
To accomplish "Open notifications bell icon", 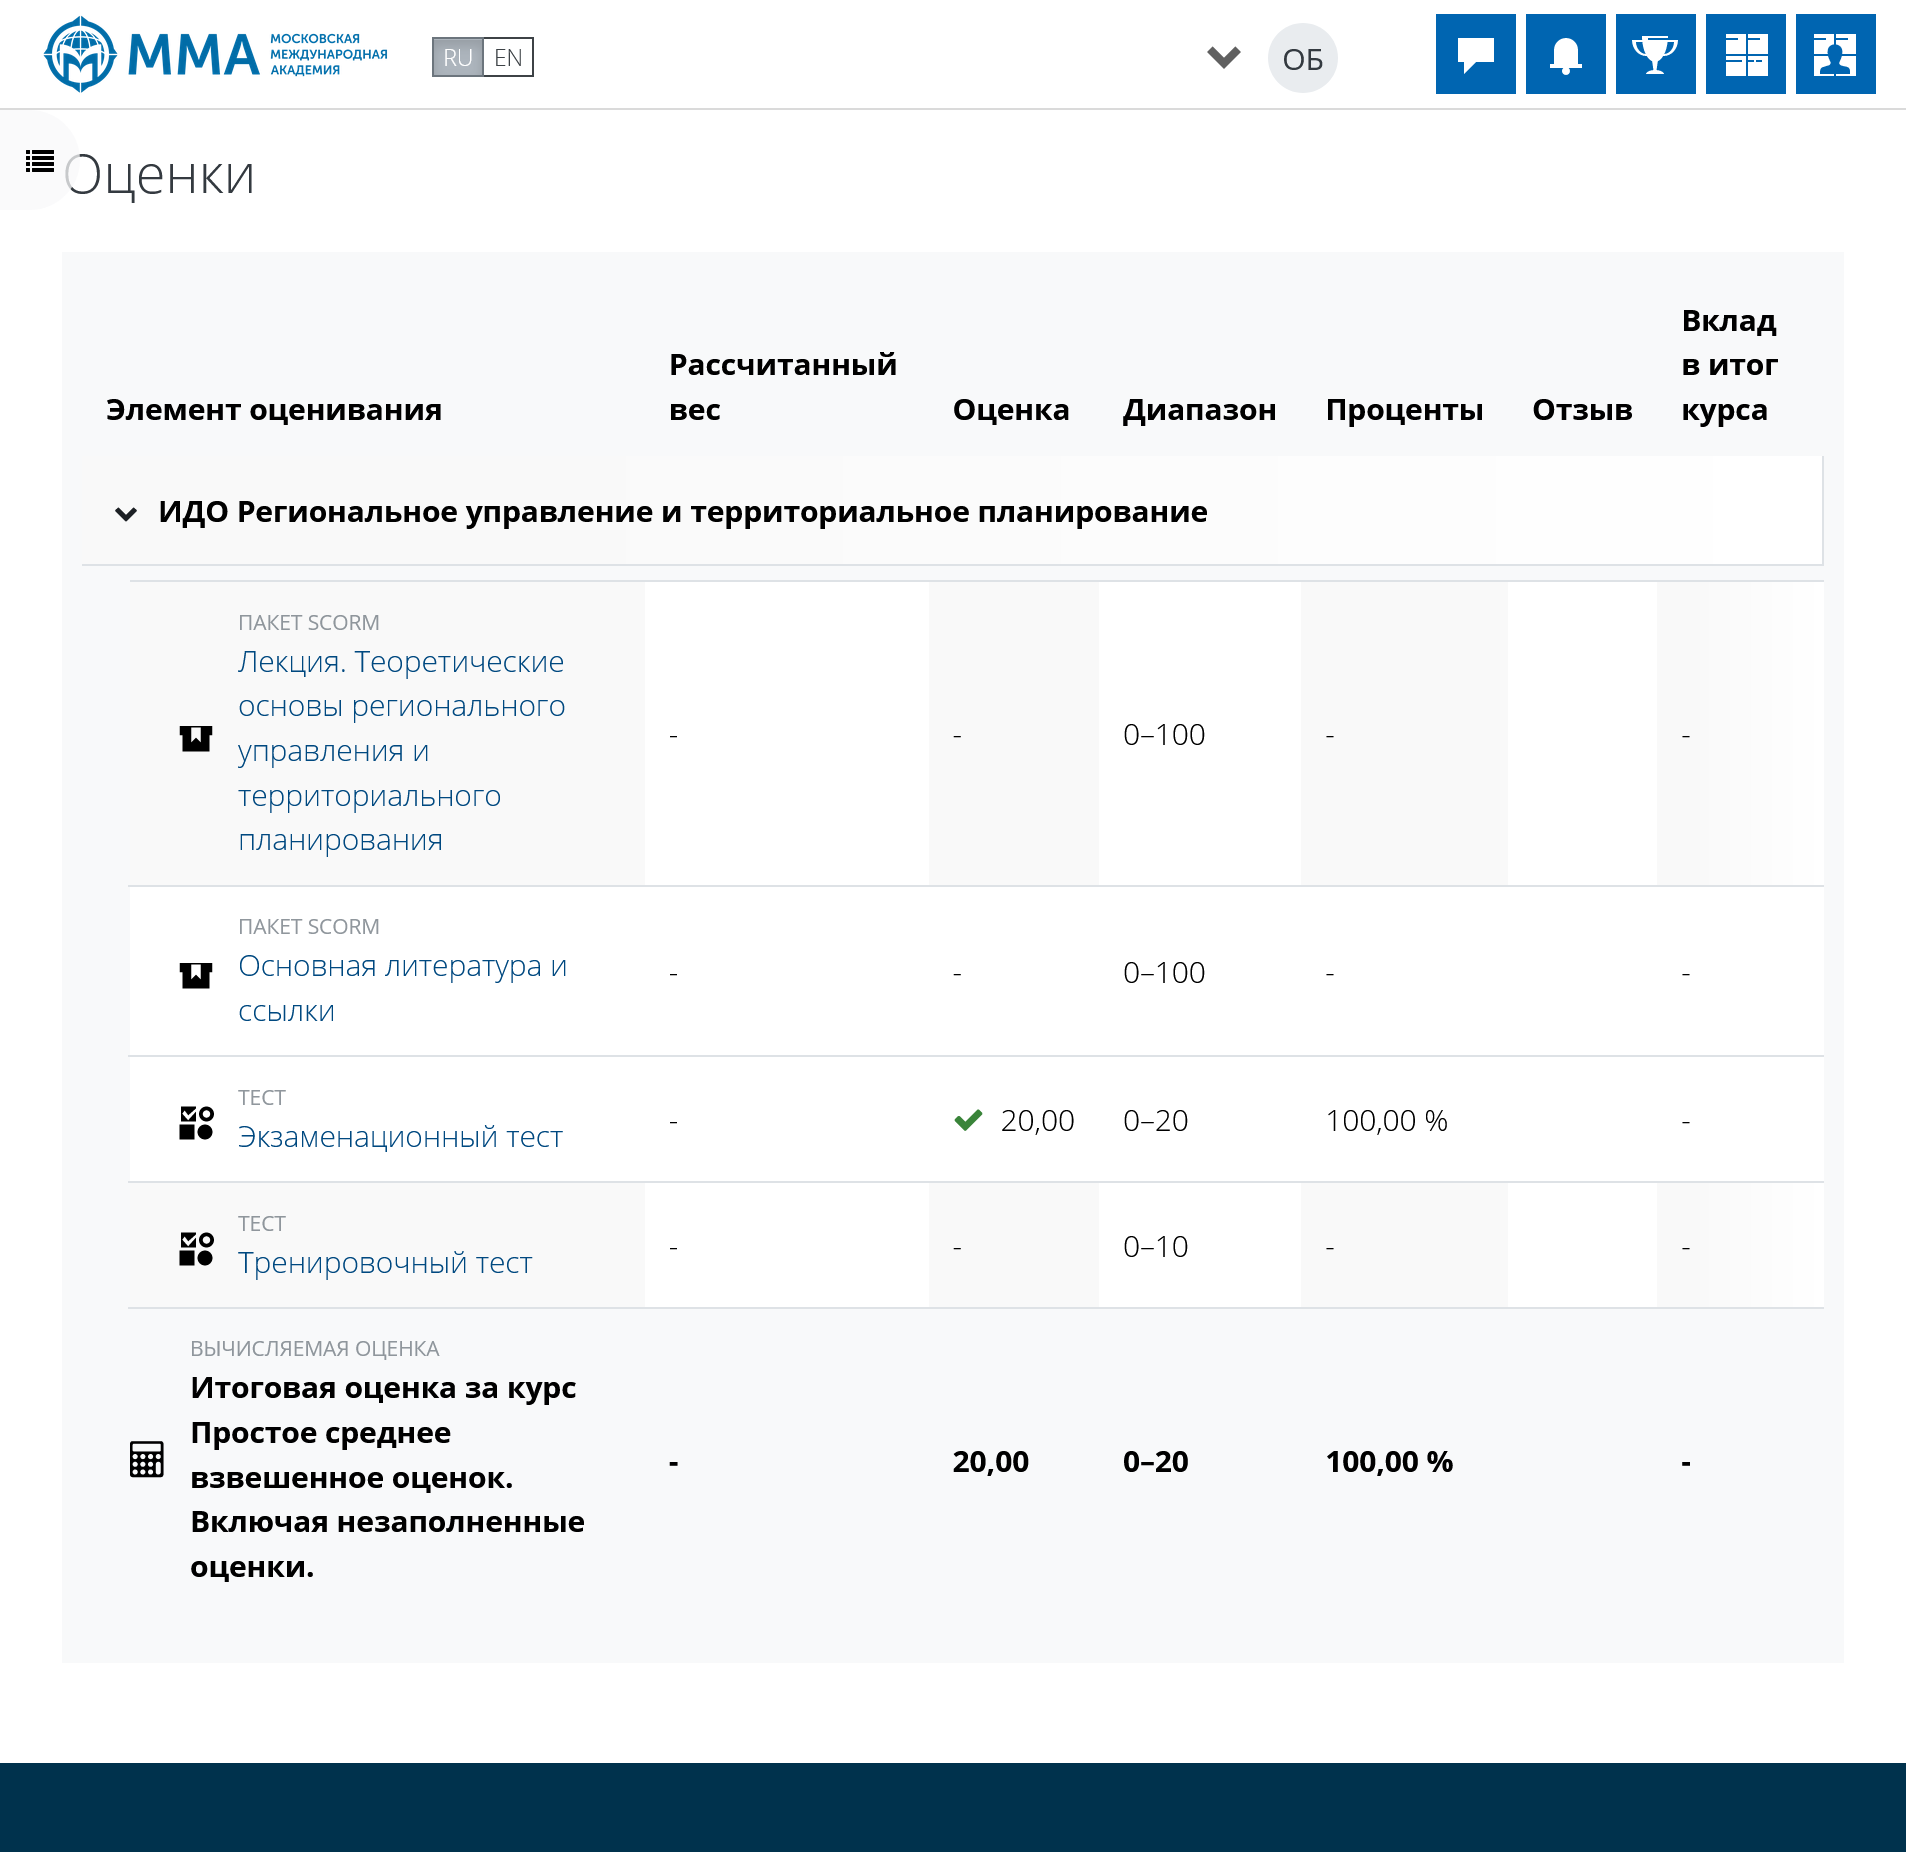I will click(x=1565, y=54).
